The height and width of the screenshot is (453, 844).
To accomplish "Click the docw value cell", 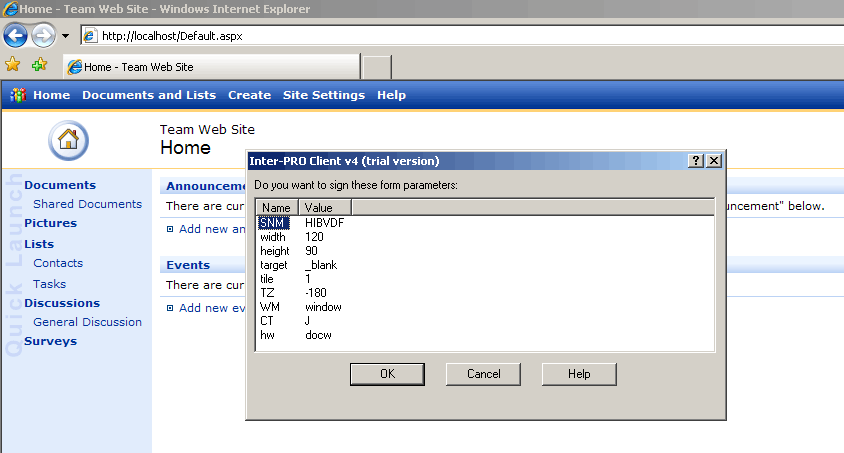I will pos(318,335).
